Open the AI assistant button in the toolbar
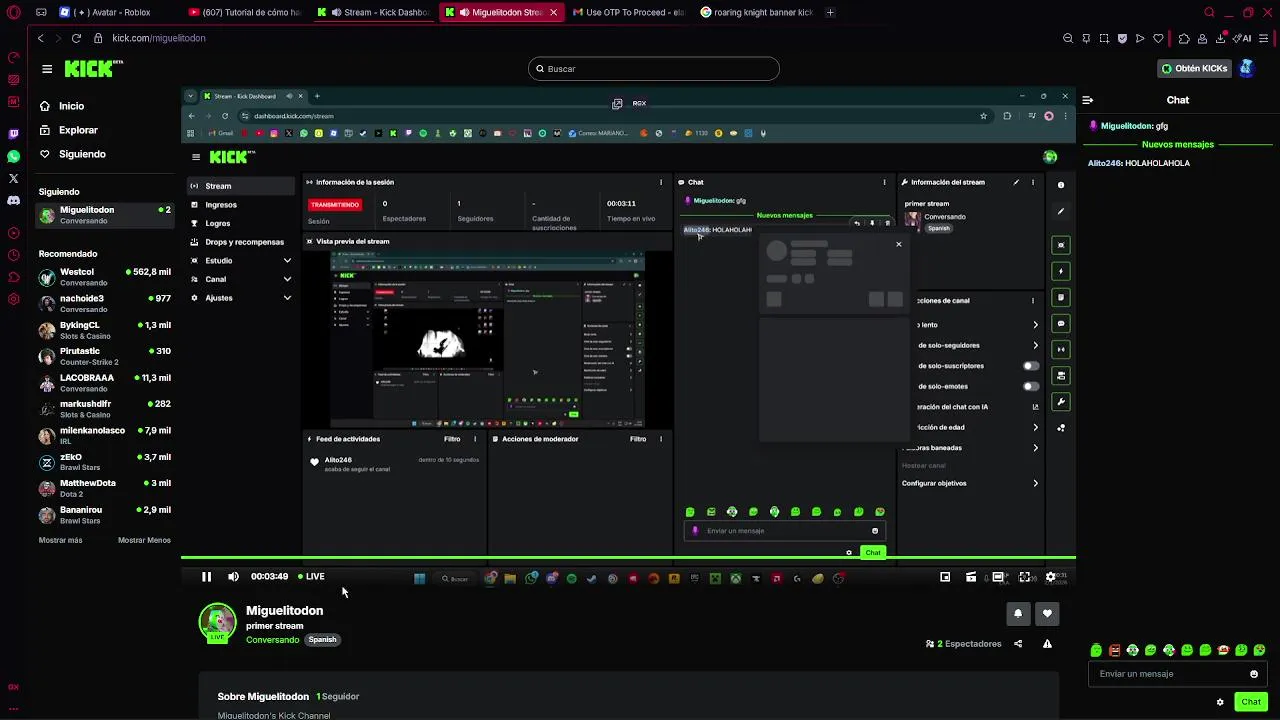Viewport: 1280px width, 720px height. click(x=1242, y=38)
